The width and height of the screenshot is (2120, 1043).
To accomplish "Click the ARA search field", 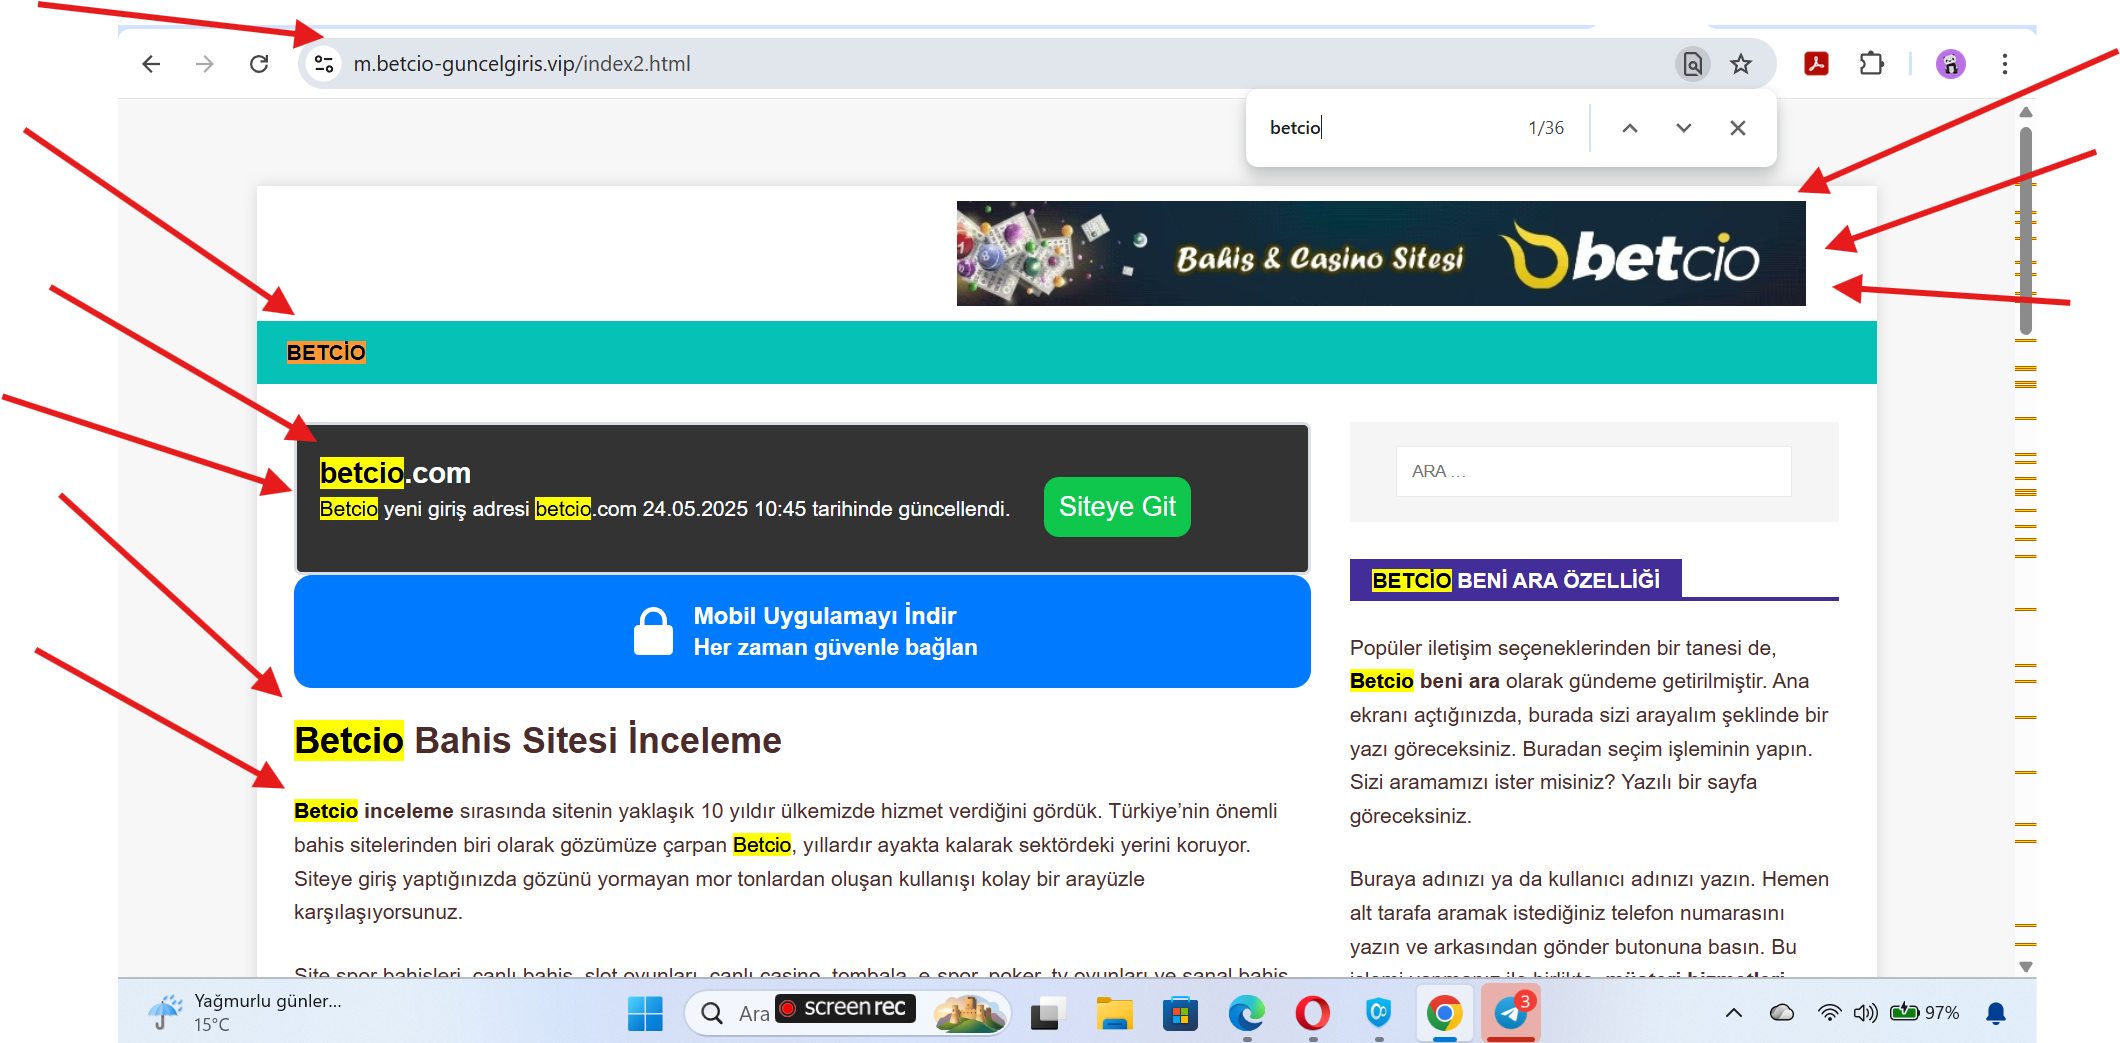I will 1593,471.
